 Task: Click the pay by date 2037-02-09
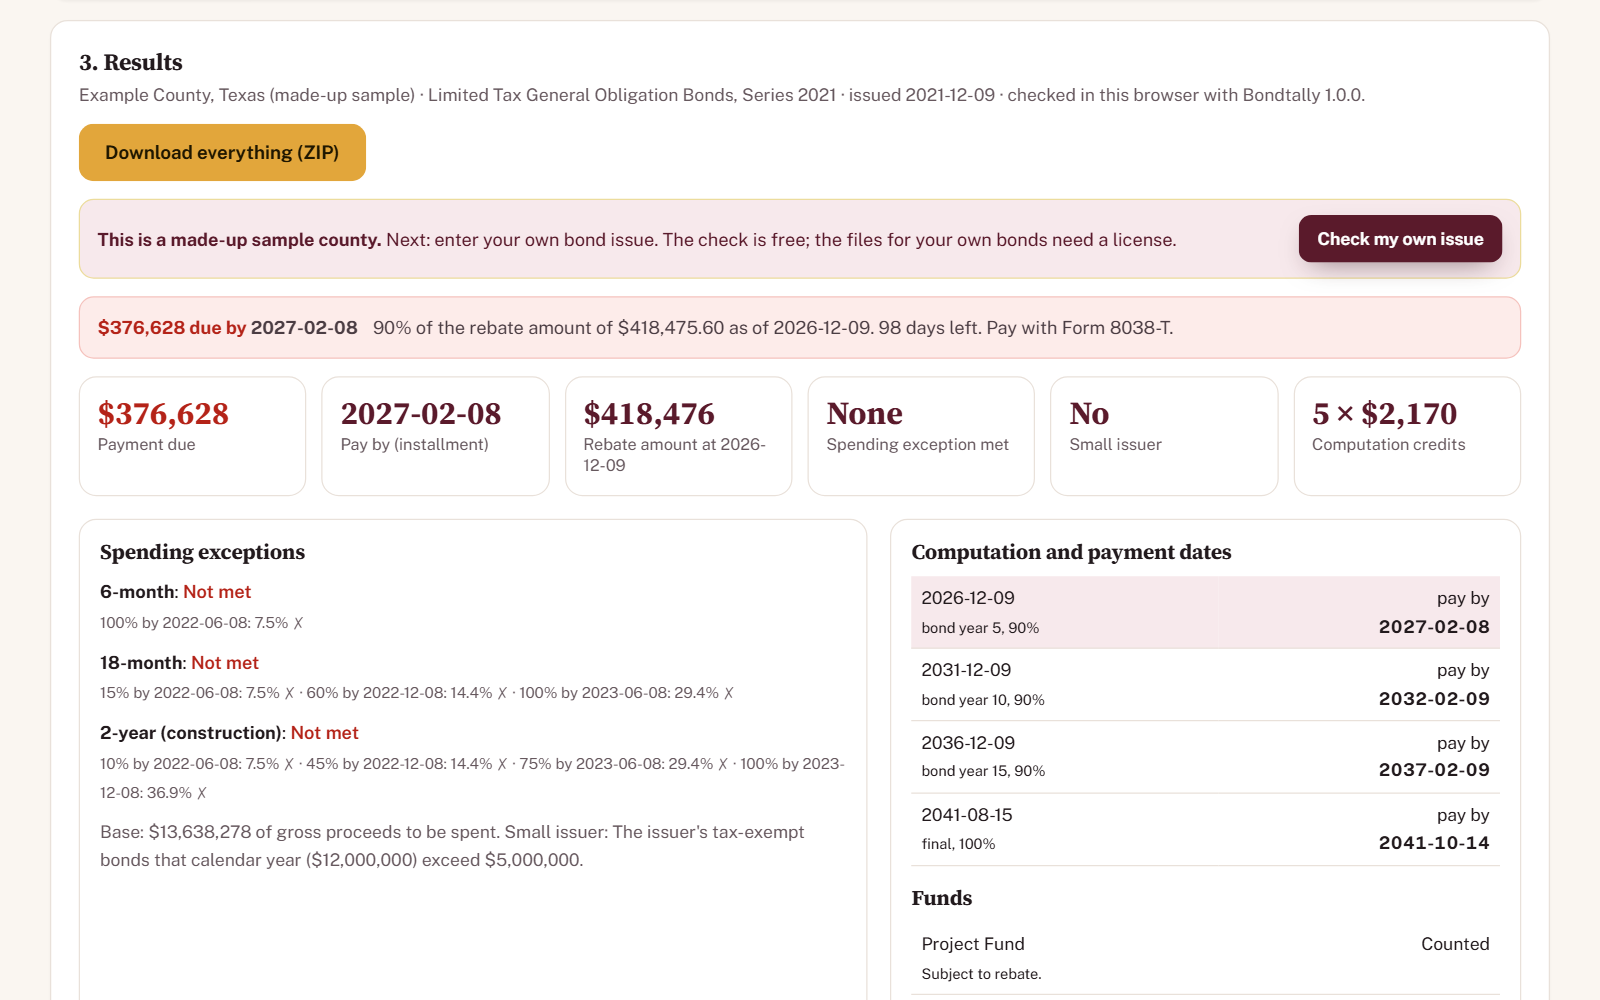tap(1434, 770)
